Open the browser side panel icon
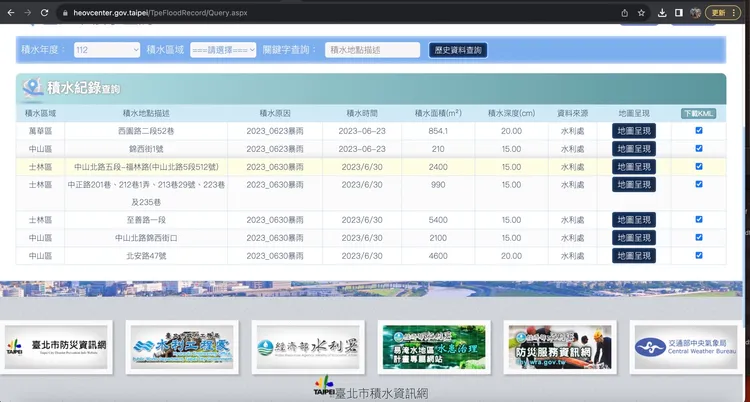This screenshot has height=402, width=750. tap(679, 13)
